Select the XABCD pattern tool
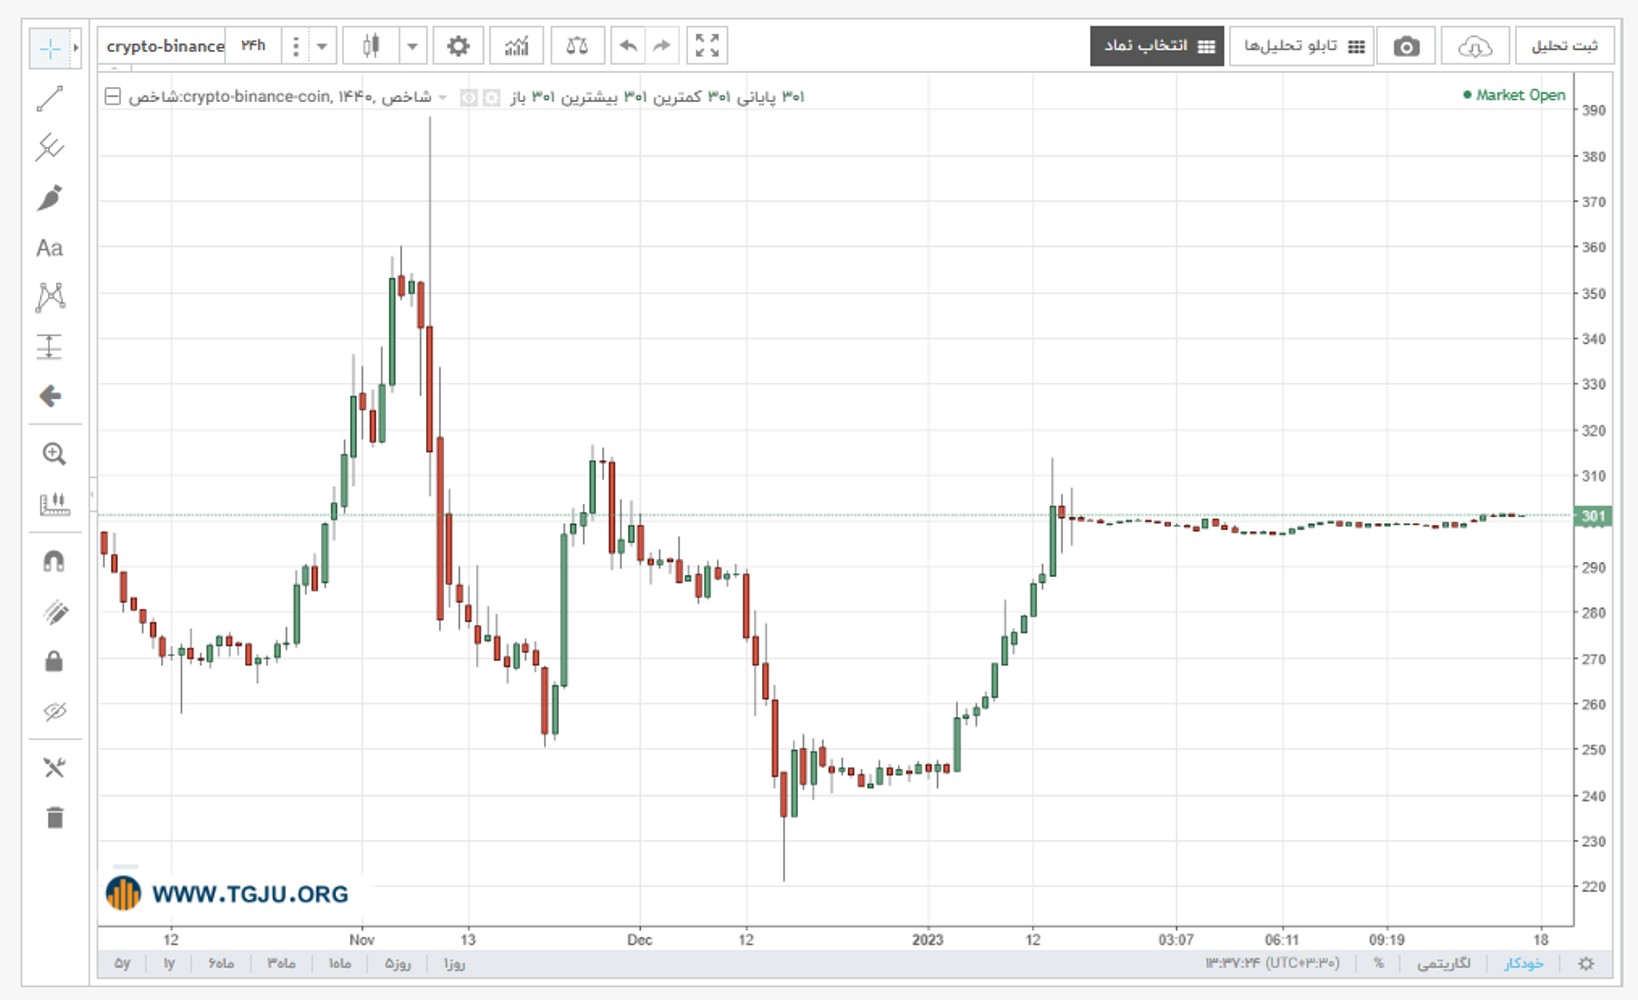The width and height of the screenshot is (1638, 1000). click(x=50, y=297)
